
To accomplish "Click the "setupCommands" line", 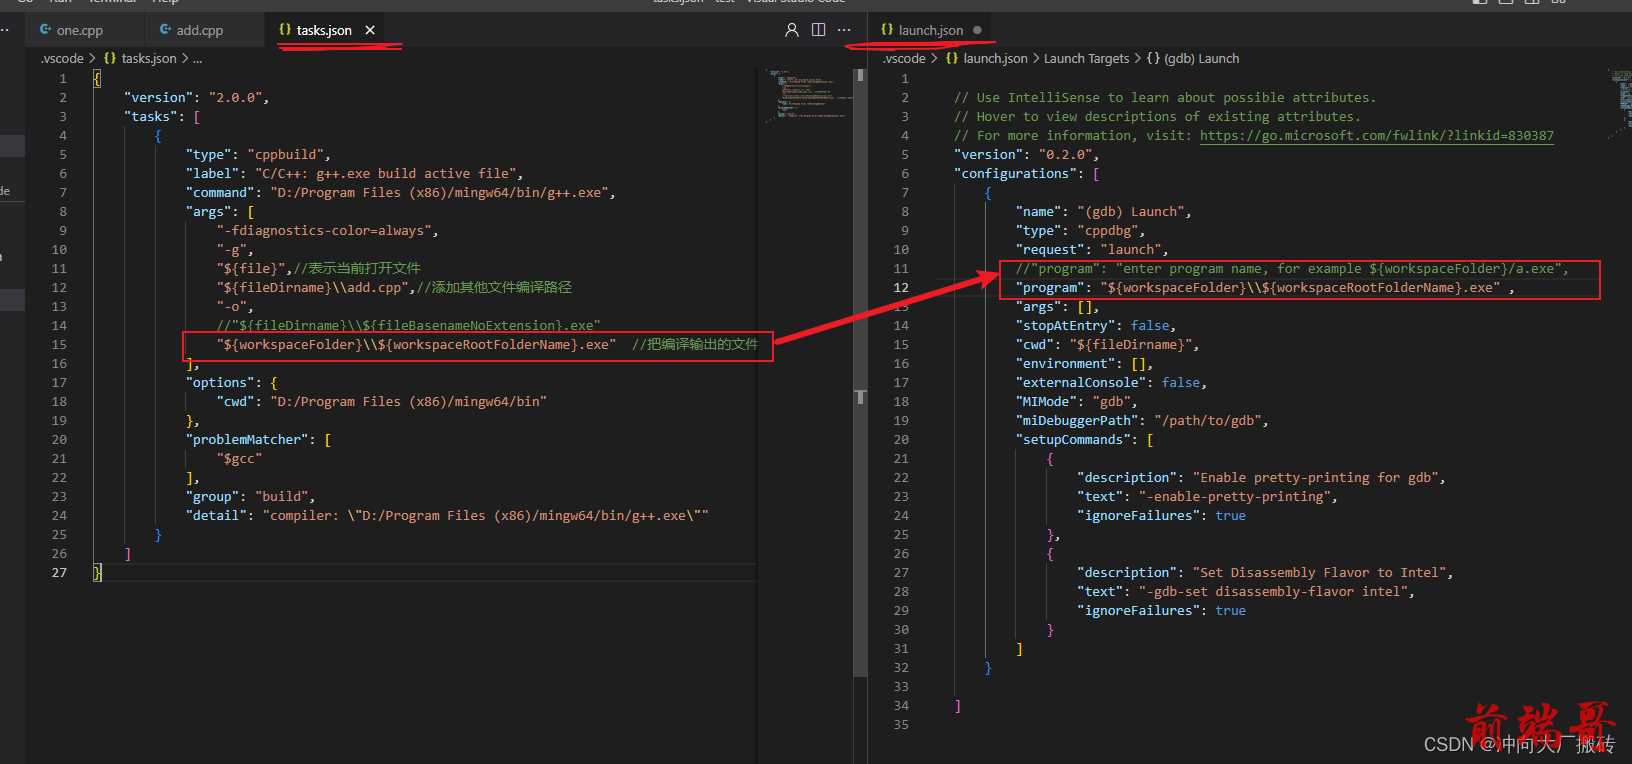I will (1084, 440).
